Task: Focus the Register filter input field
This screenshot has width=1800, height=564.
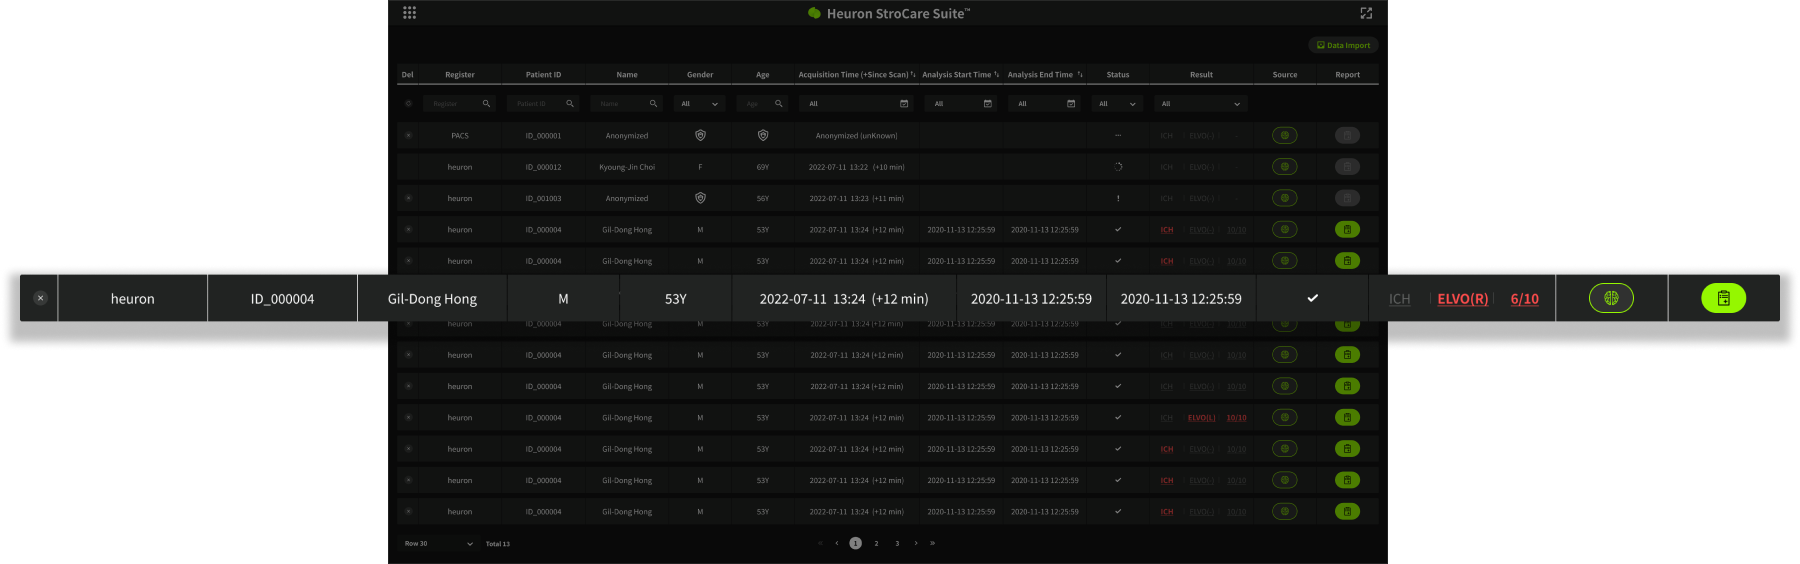Action: tap(459, 103)
